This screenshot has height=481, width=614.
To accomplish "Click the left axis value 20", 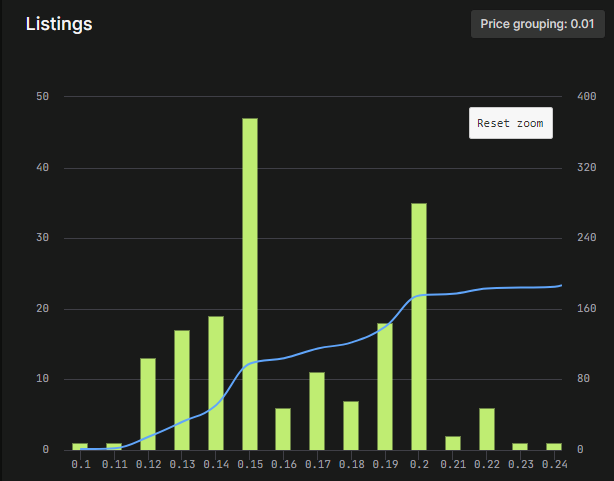I will coord(42,309).
